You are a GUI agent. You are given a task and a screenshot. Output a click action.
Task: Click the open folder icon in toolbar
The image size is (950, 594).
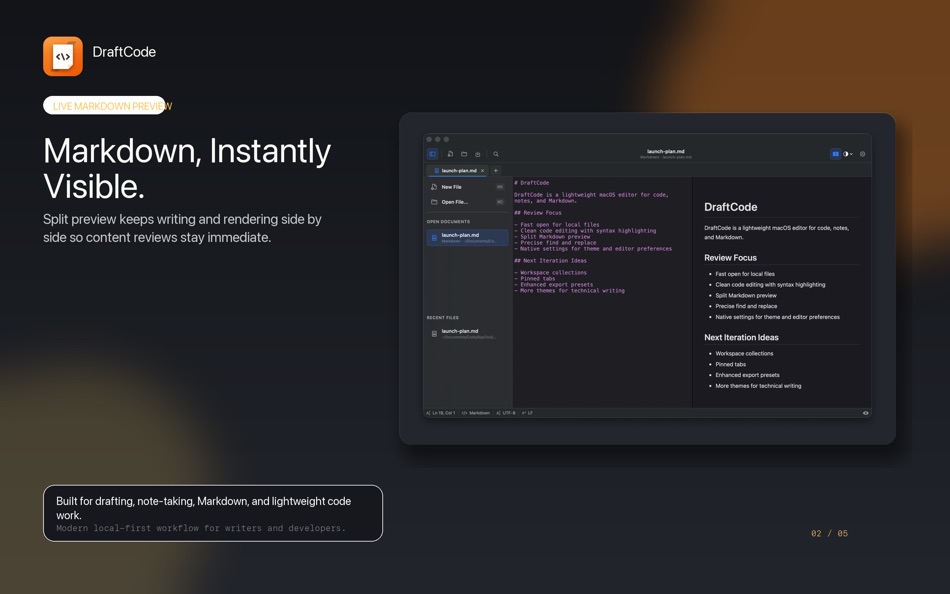pyautogui.click(x=464, y=154)
